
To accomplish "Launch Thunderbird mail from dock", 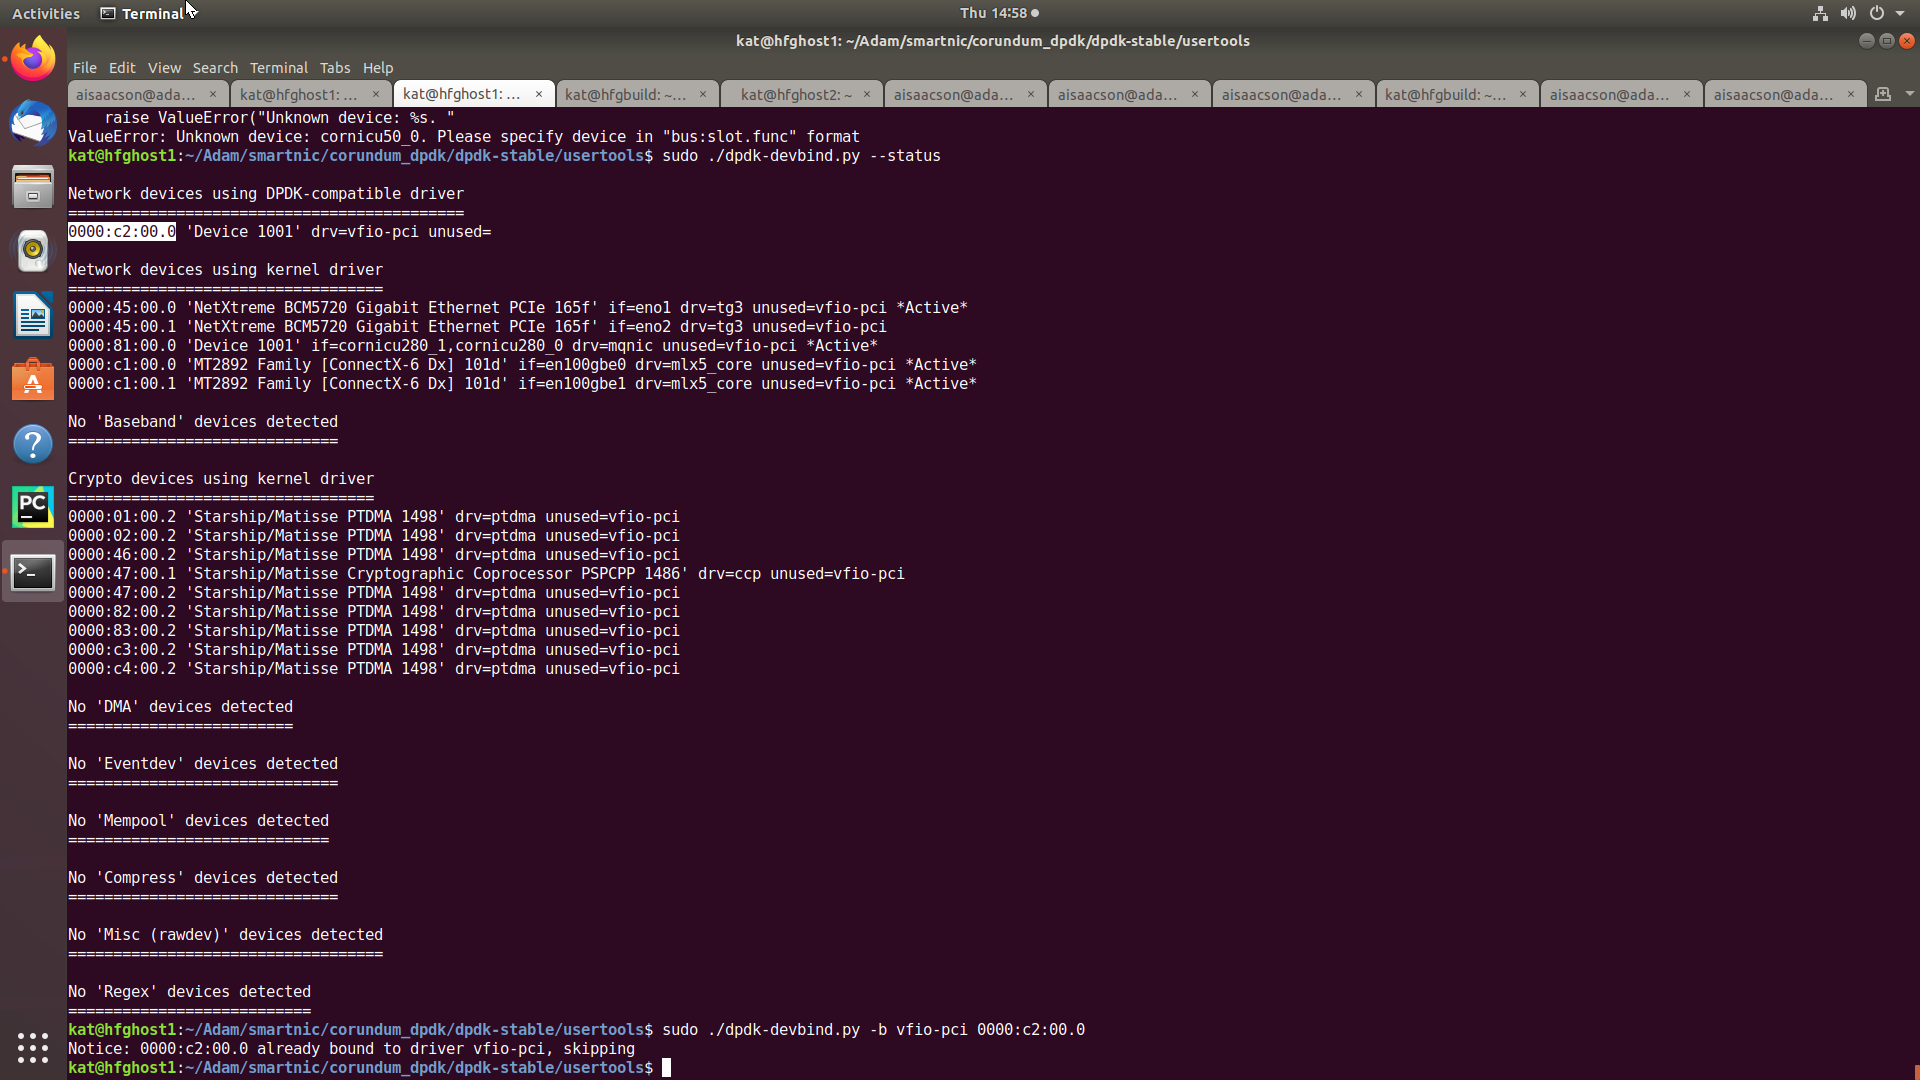I will pyautogui.click(x=33, y=123).
